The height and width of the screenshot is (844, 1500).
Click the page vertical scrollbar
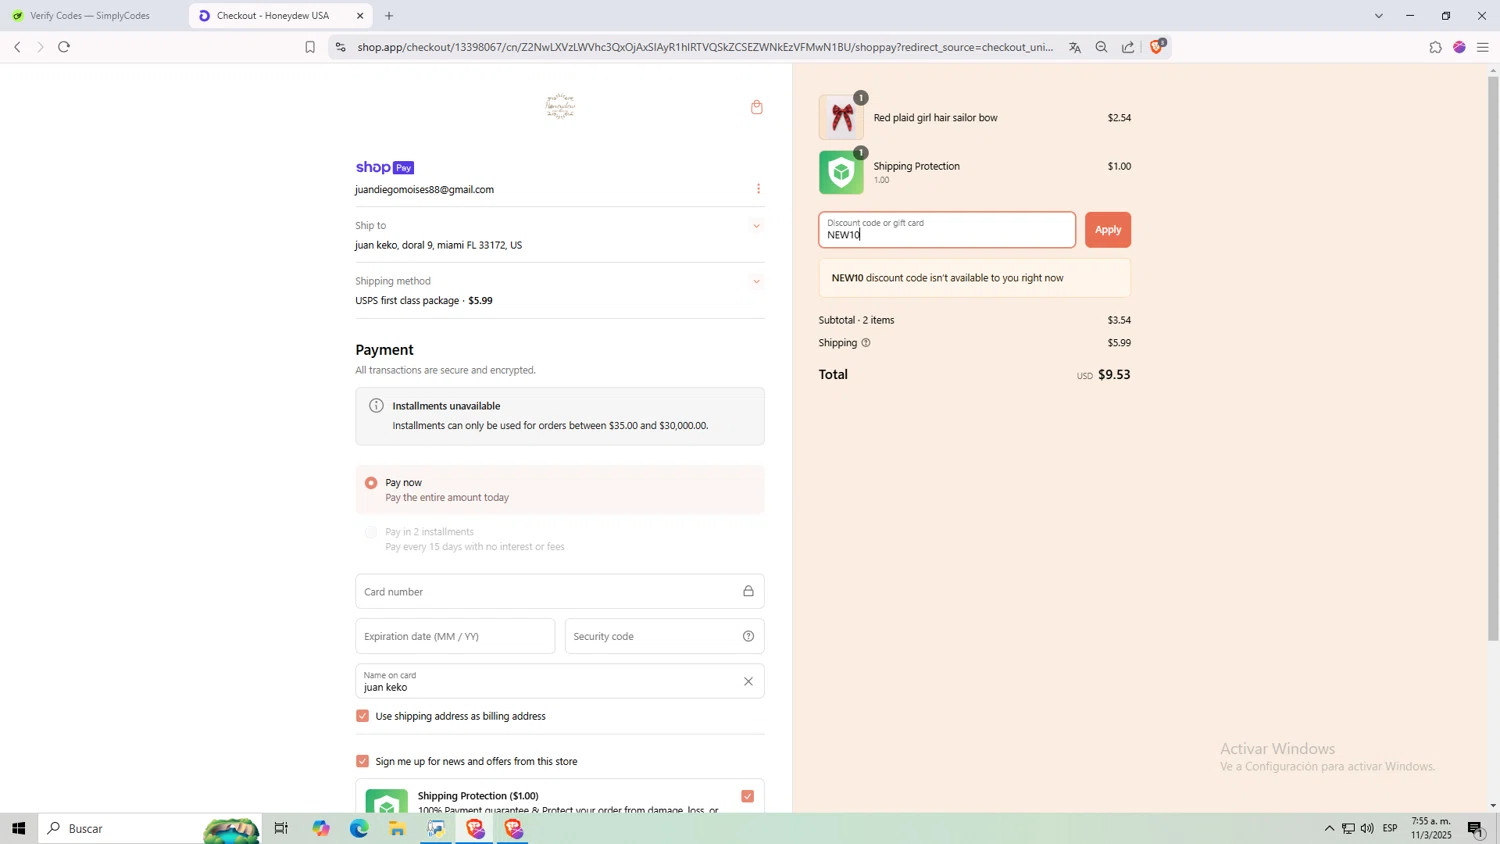pos(1493,357)
